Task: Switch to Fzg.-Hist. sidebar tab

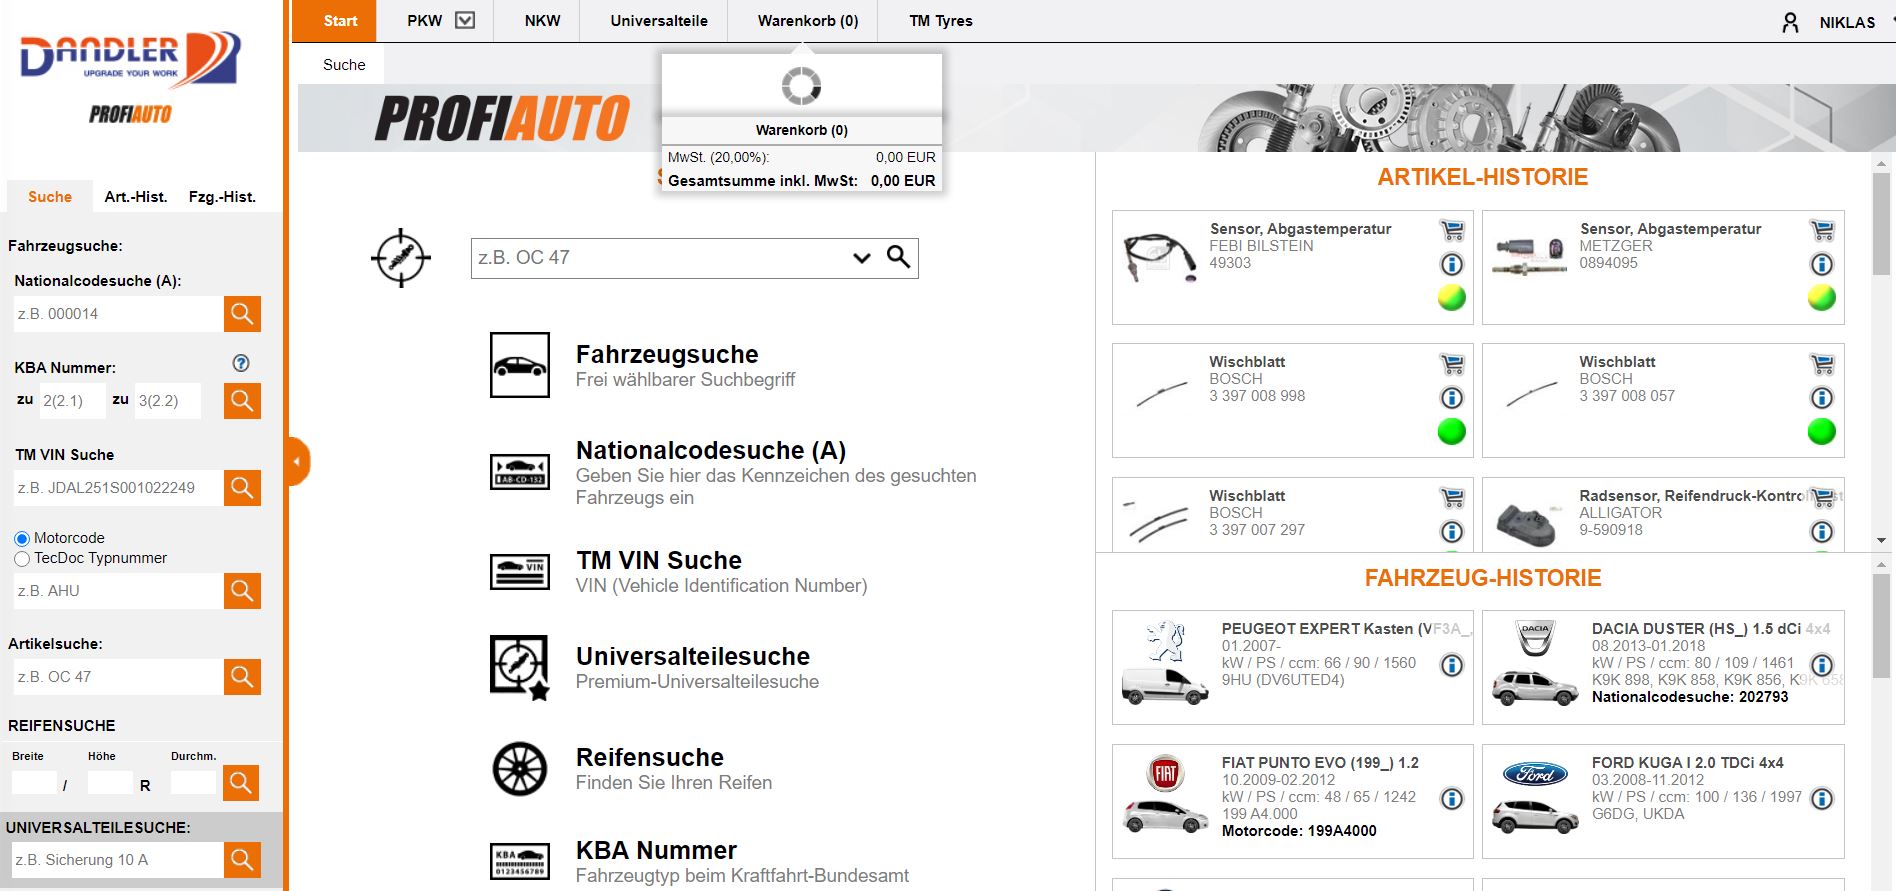Action: tap(222, 197)
